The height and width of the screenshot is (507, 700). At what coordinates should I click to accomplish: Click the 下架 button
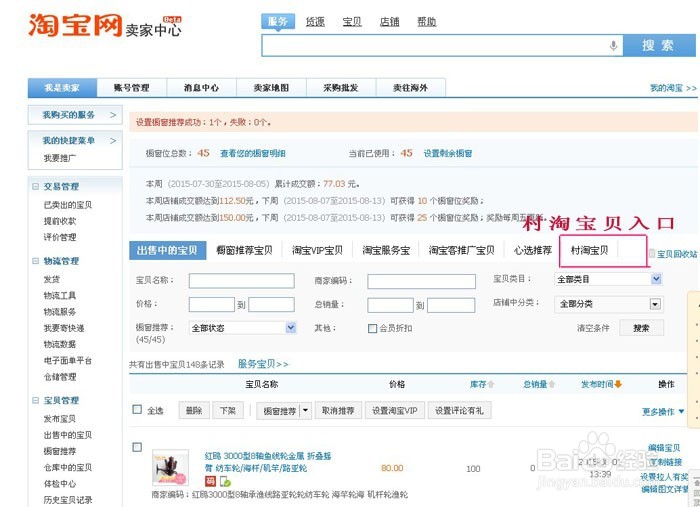point(228,410)
